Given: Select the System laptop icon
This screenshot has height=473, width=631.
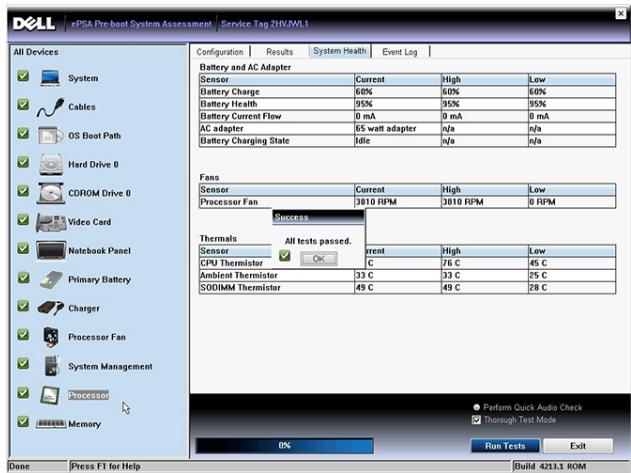Looking at the screenshot, I should click(x=50, y=78).
